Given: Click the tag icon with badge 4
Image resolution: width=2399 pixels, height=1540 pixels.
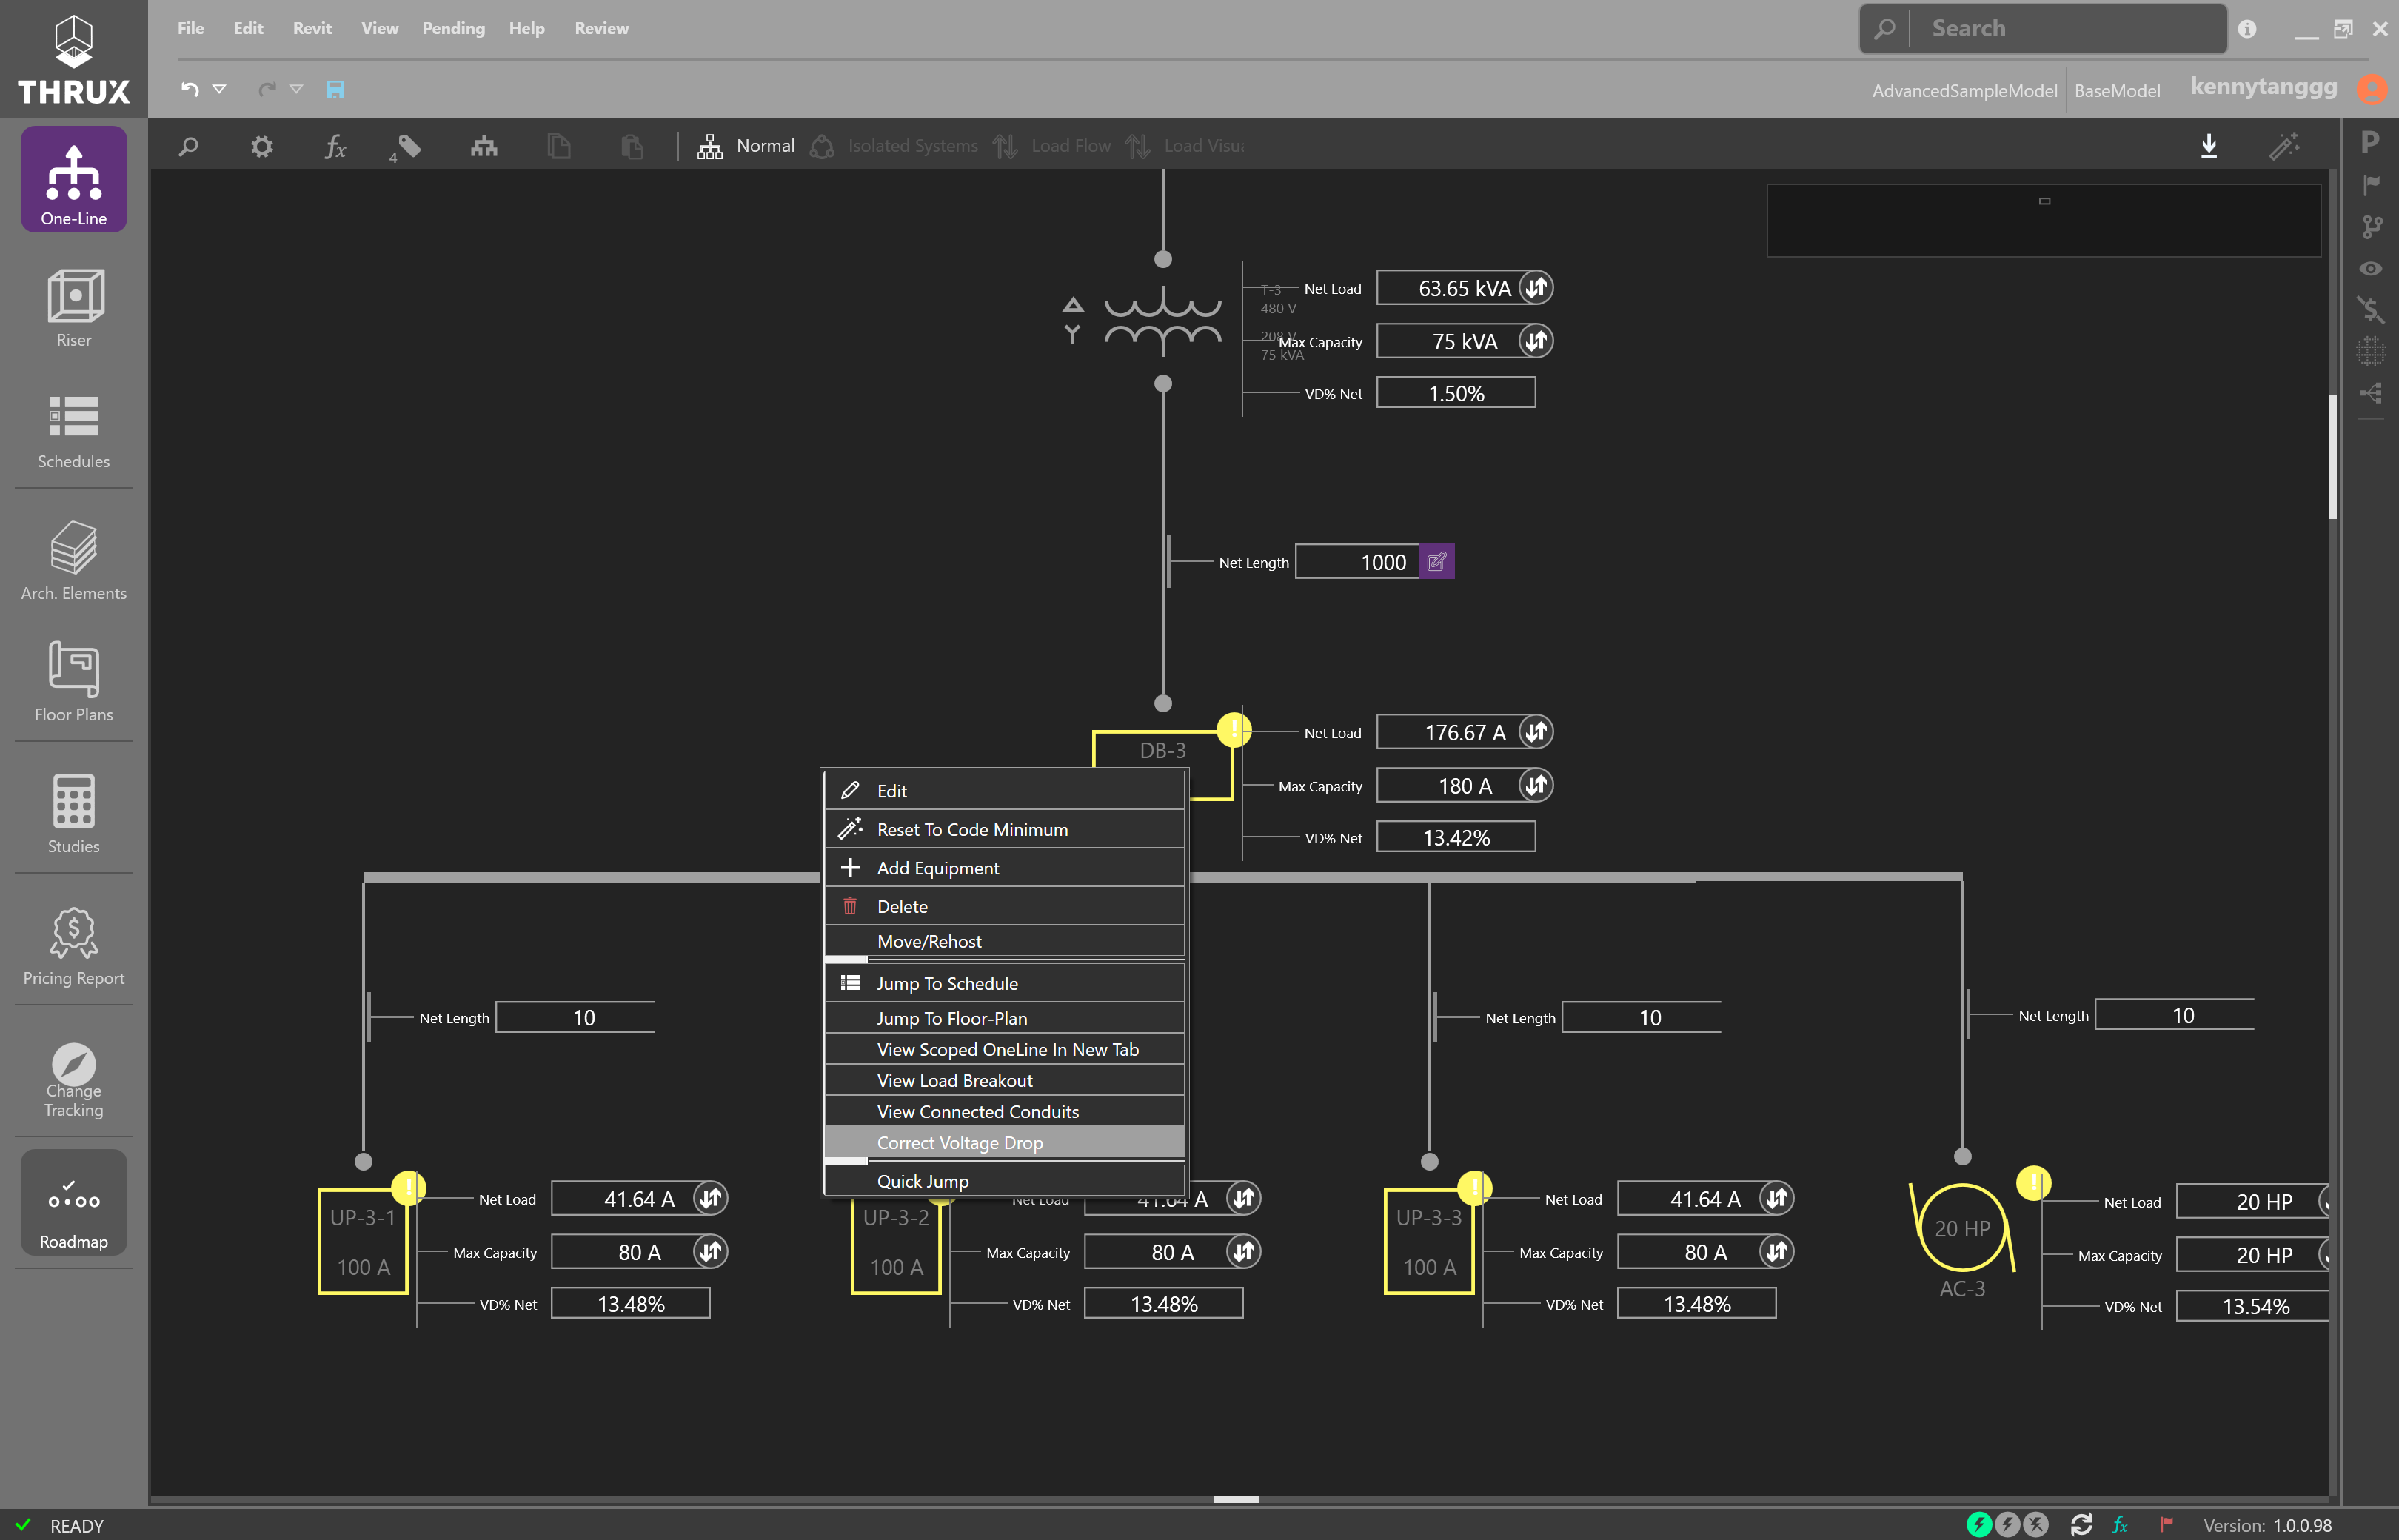Looking at the screenshot, I should click(x=407, y=147).
